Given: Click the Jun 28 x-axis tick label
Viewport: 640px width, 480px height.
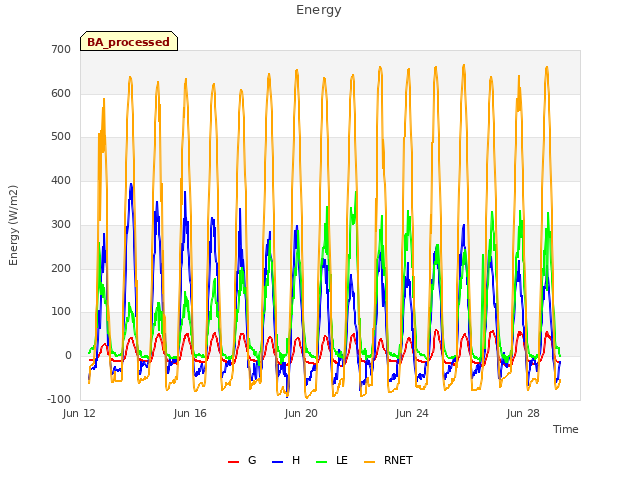Looking at the screenshot, I should pos(523,413).
